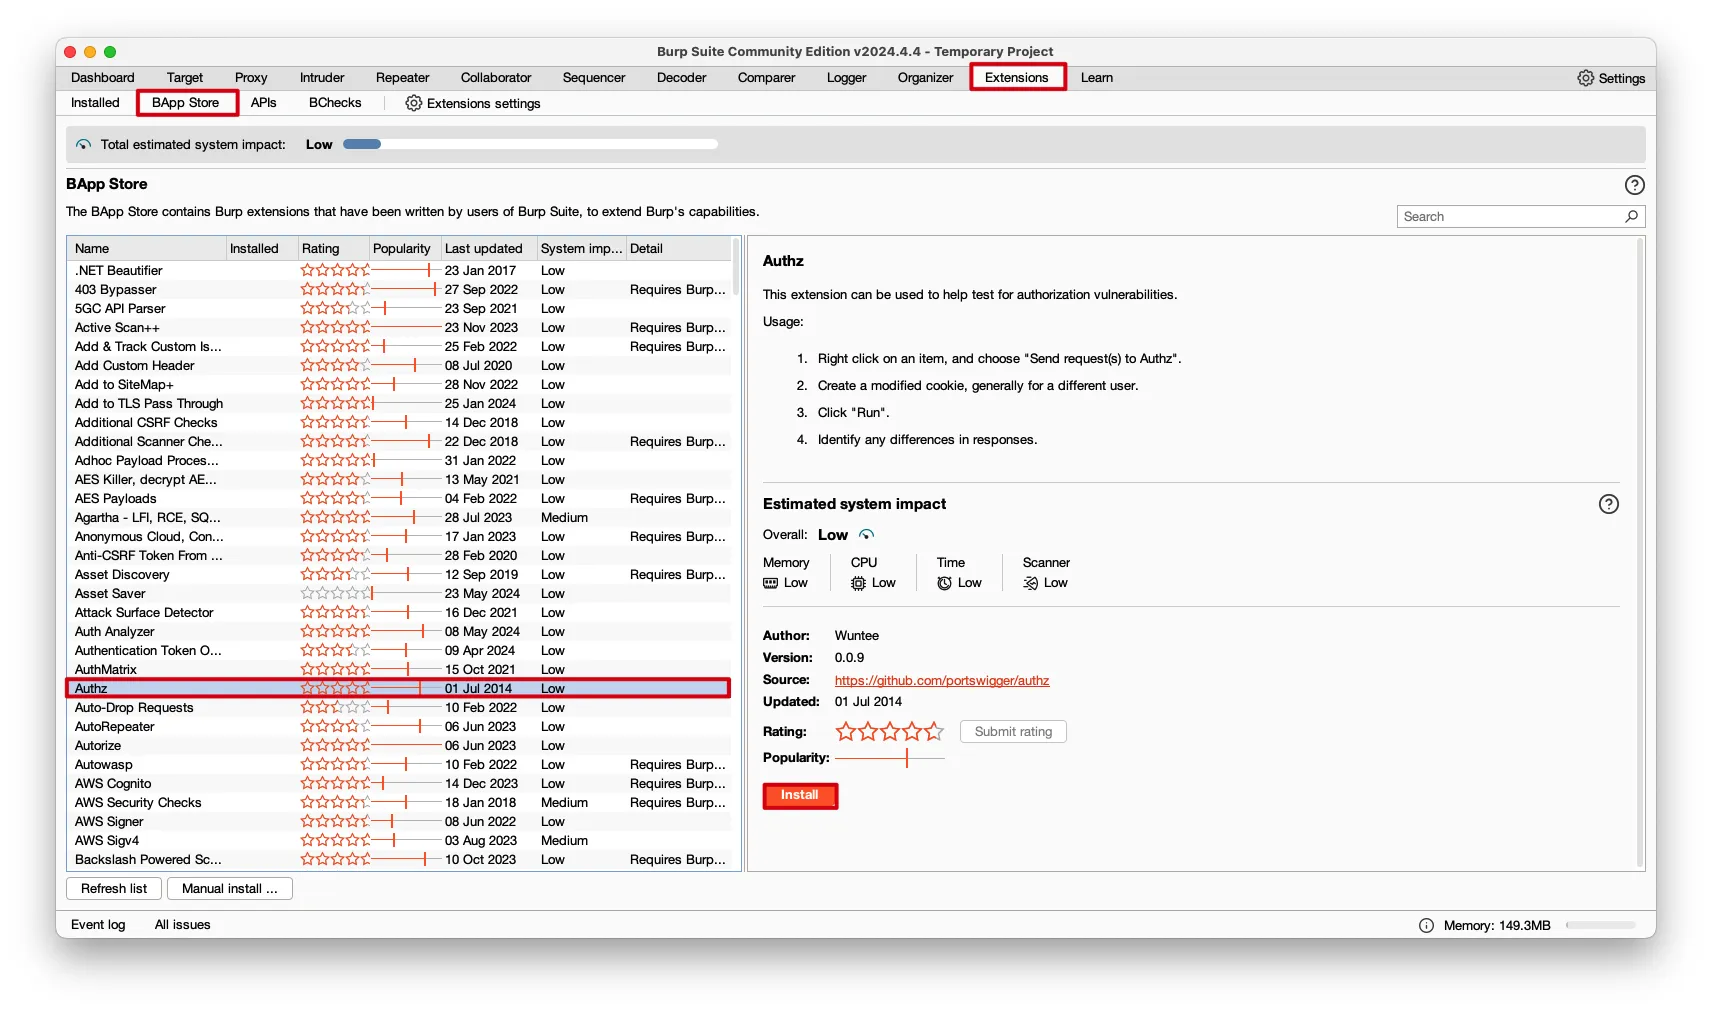The height and width of the screenshot is (1012, 1712).
Task: Click the Extensions settings gear icon
Action: (x=413, y=103)
